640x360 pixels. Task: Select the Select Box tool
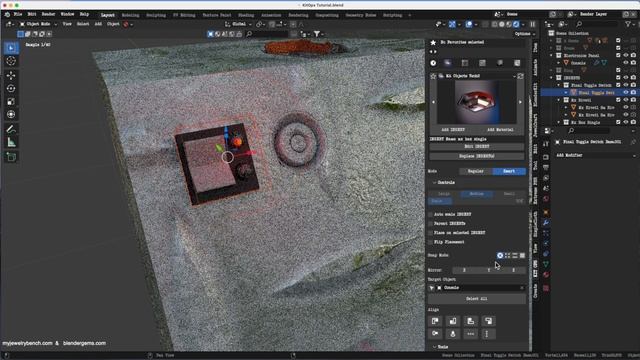[x=11, y=48]
